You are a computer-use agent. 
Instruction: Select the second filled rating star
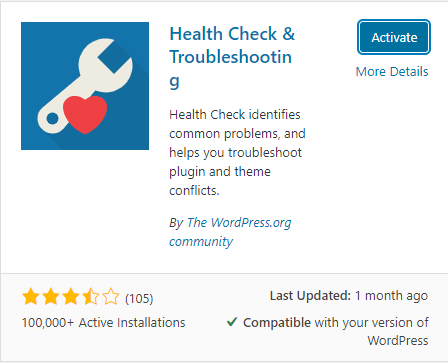point(51,297)
